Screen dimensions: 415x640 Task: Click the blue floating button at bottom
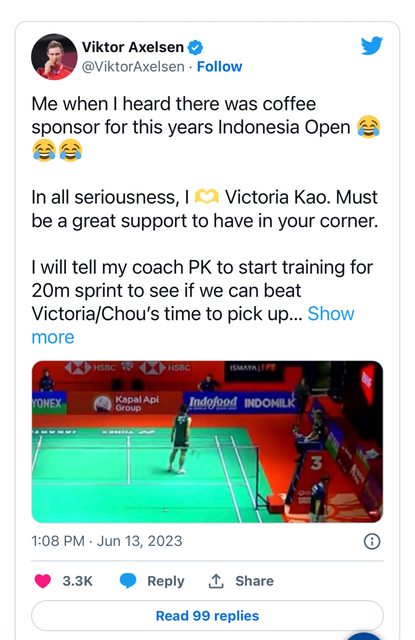(x=364, y=636)
